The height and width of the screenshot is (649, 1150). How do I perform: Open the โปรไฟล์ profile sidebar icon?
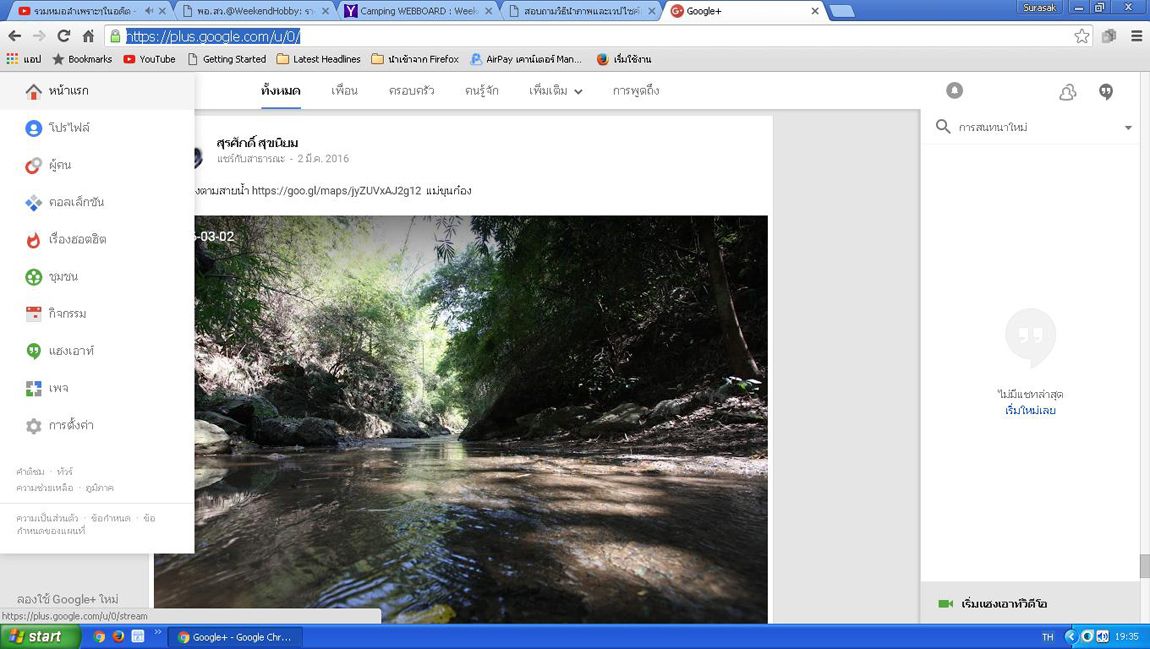(33, 128)
